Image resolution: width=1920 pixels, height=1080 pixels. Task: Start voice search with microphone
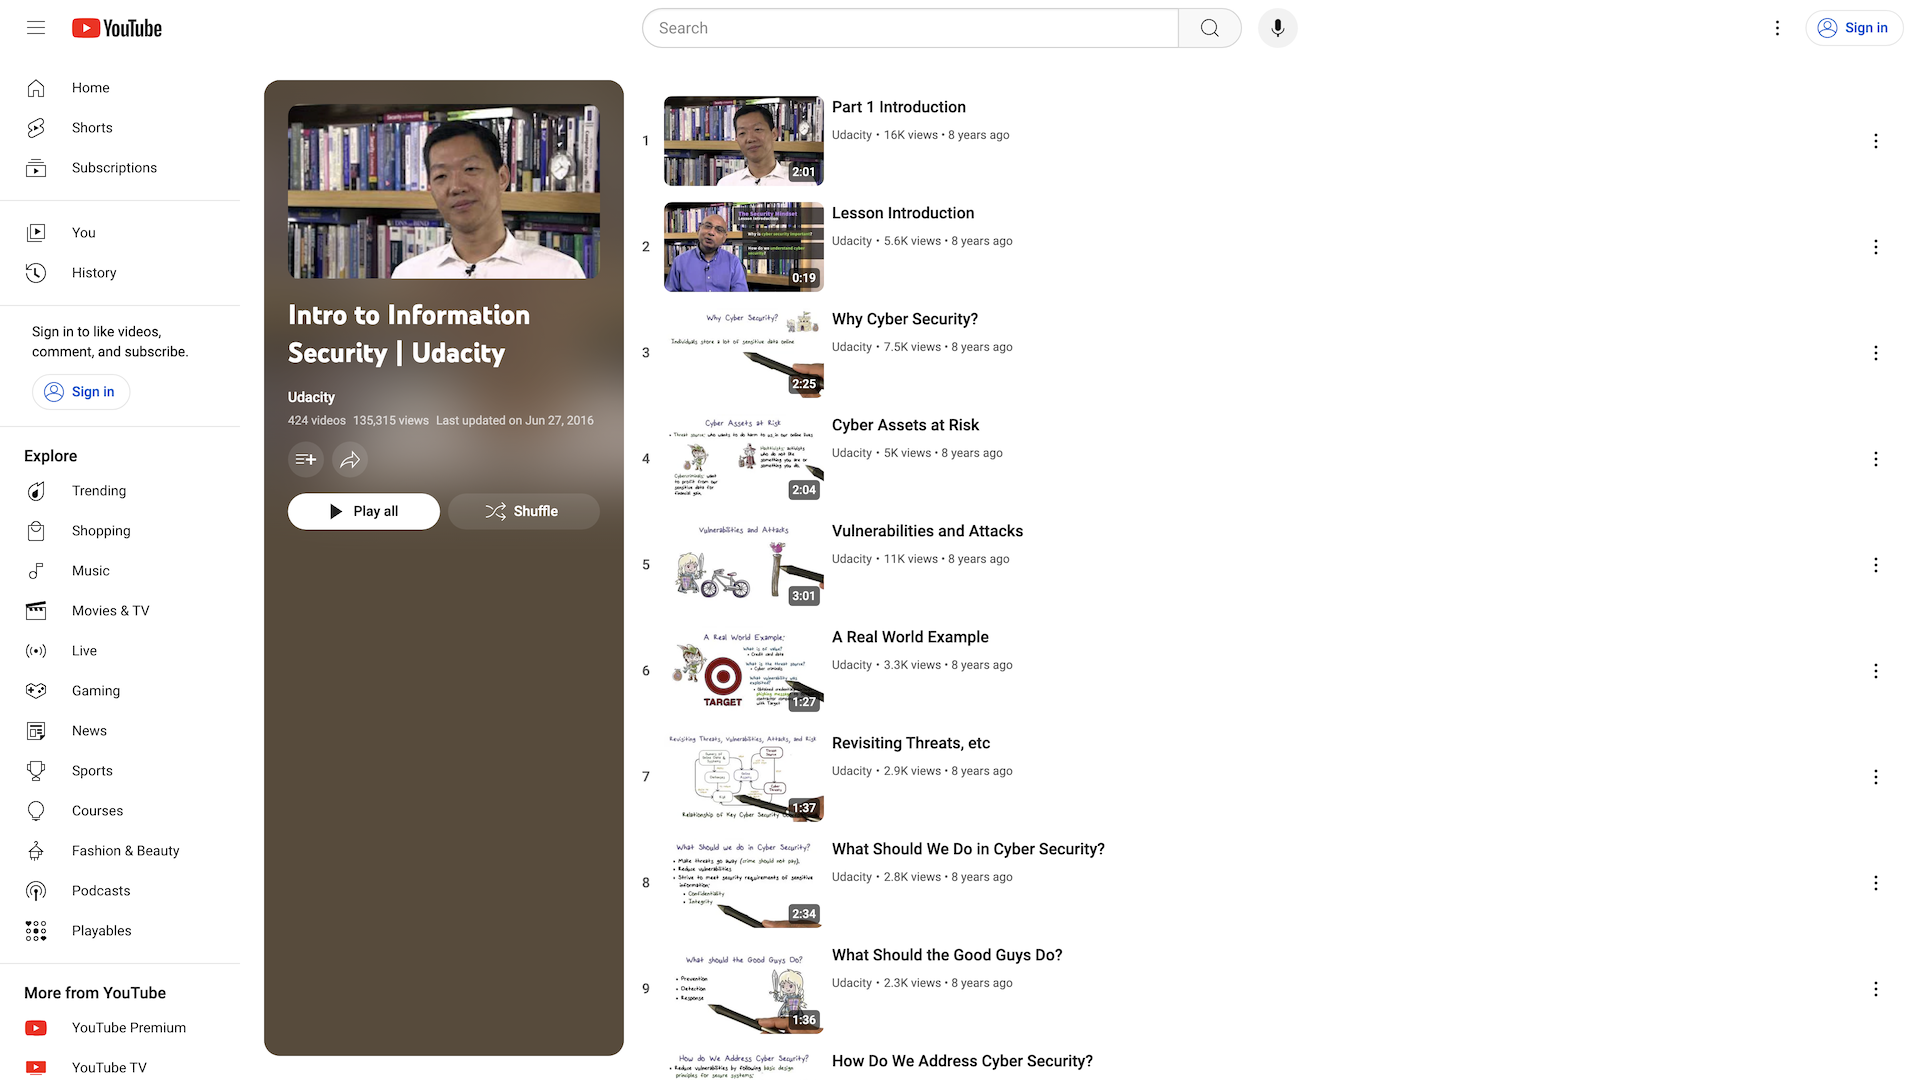point(1277,28)
